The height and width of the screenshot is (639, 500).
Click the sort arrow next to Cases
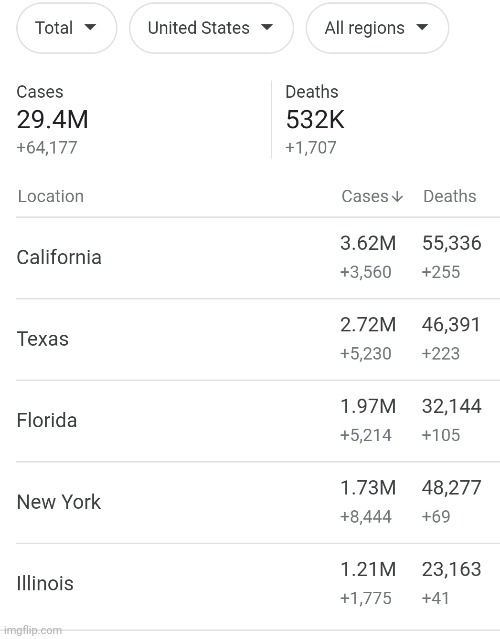[397, 197]
